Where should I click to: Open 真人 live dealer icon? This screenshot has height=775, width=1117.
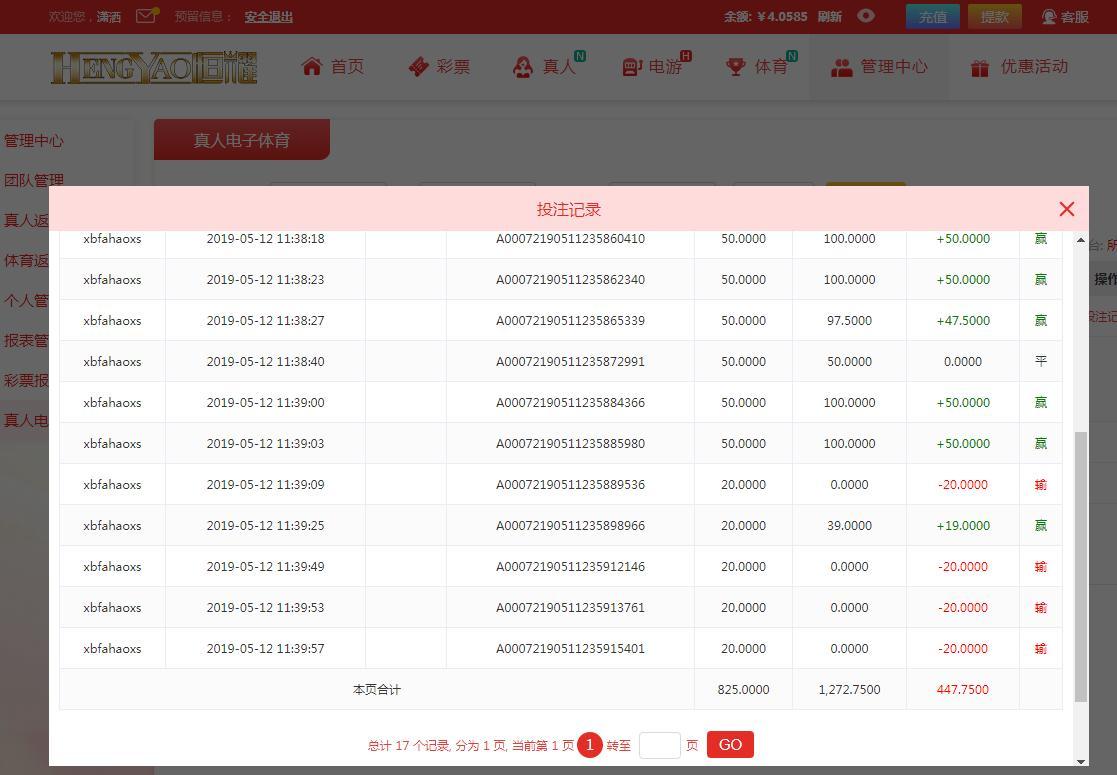(523, 67)
